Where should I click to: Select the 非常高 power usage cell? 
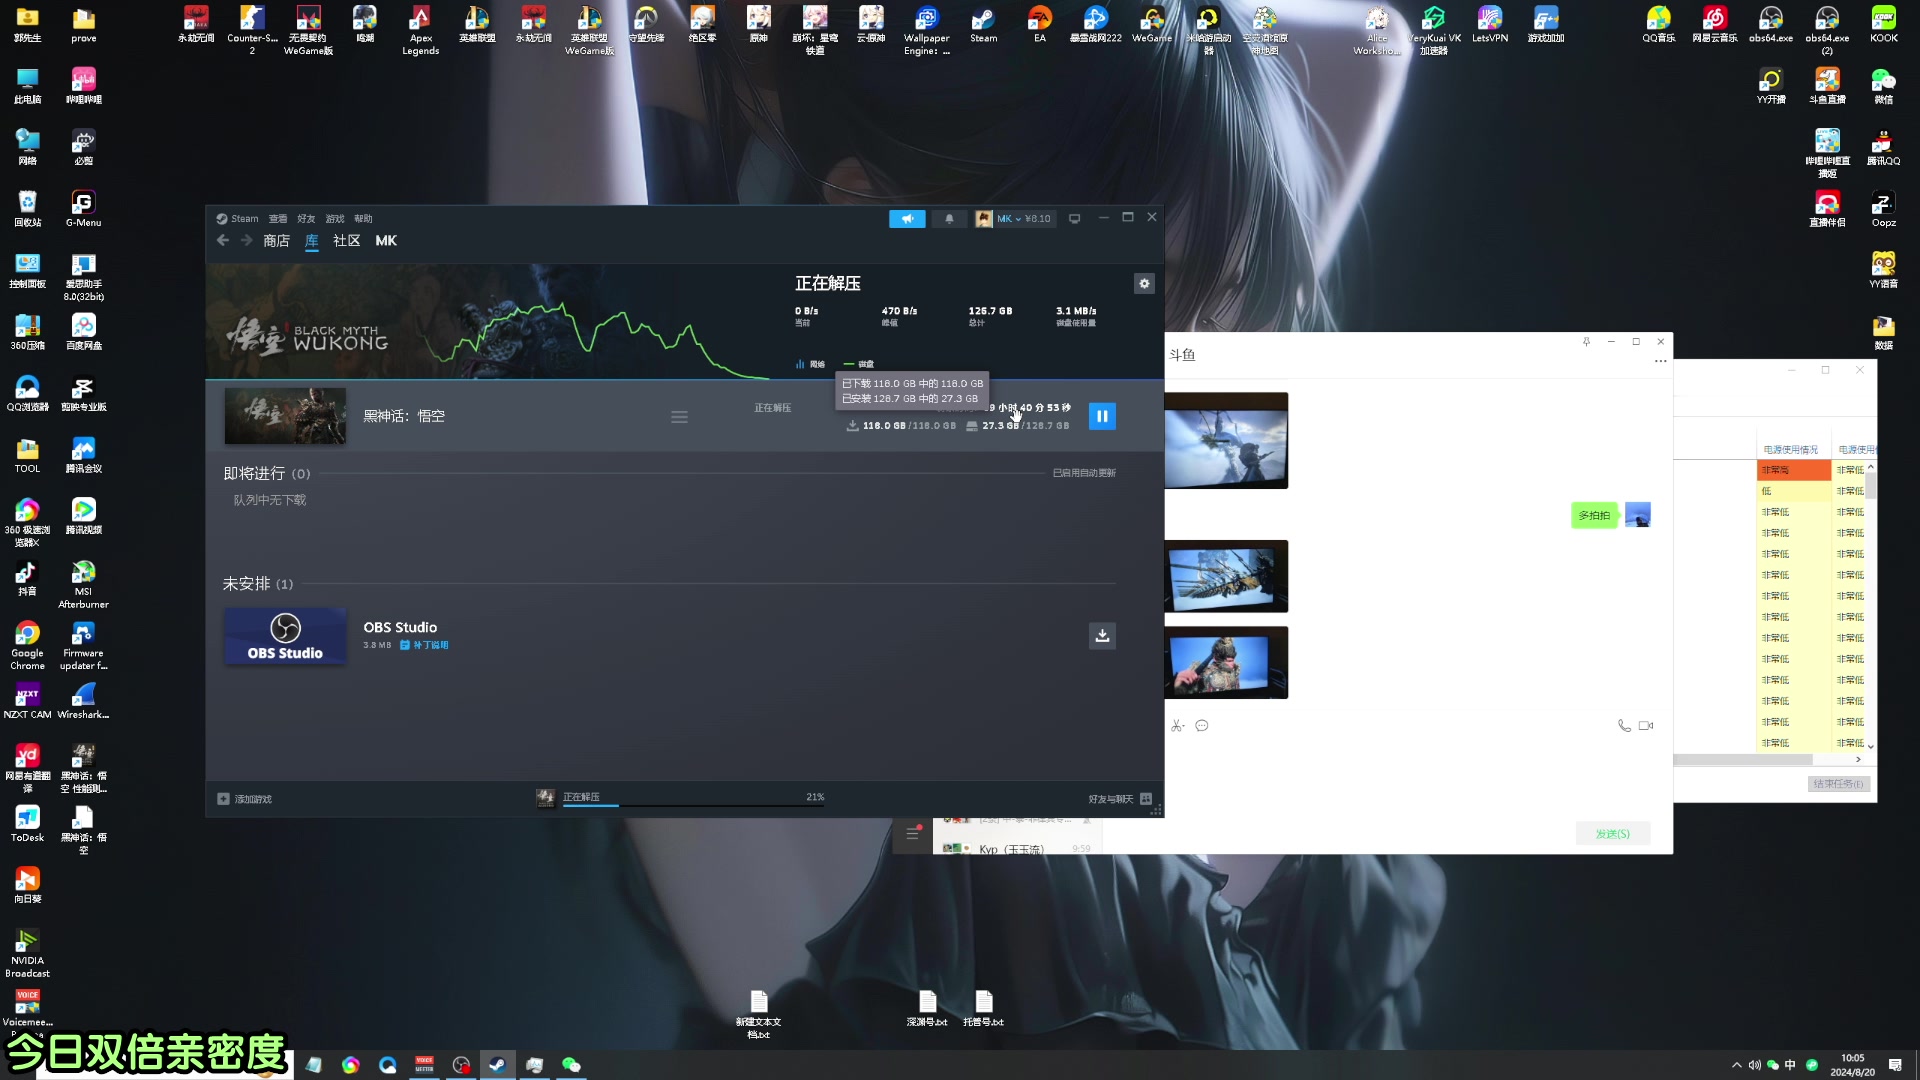(1794, 470)
